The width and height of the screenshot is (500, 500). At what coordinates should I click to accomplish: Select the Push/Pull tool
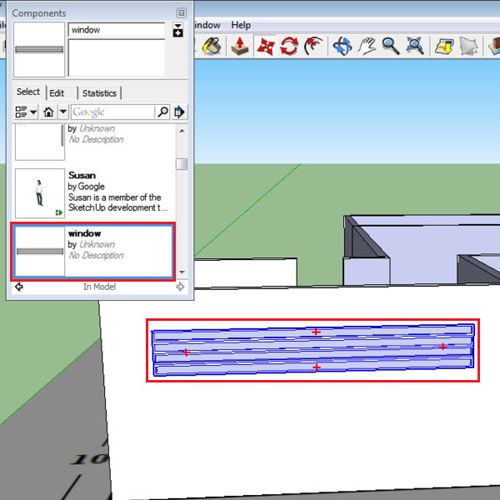click(240, 46)
